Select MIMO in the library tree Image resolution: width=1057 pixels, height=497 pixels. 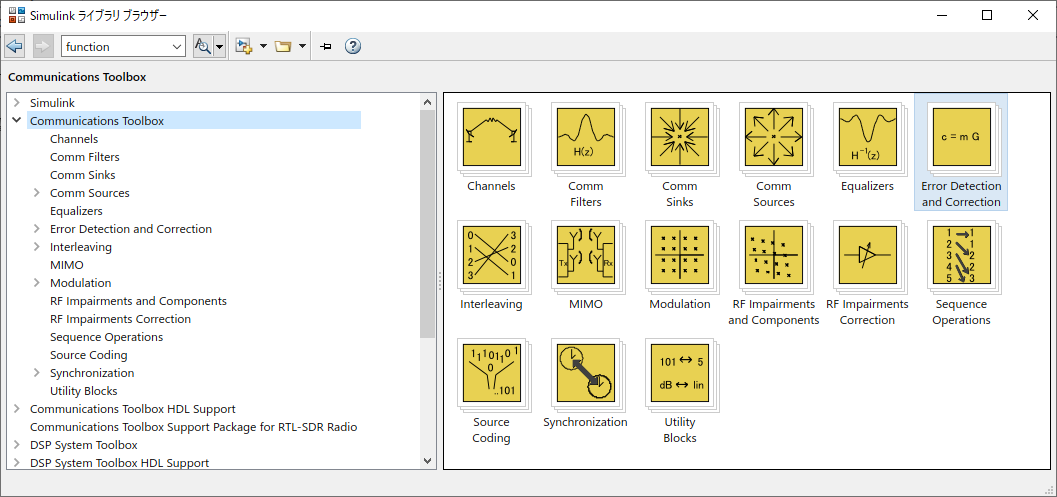[67, 265]
